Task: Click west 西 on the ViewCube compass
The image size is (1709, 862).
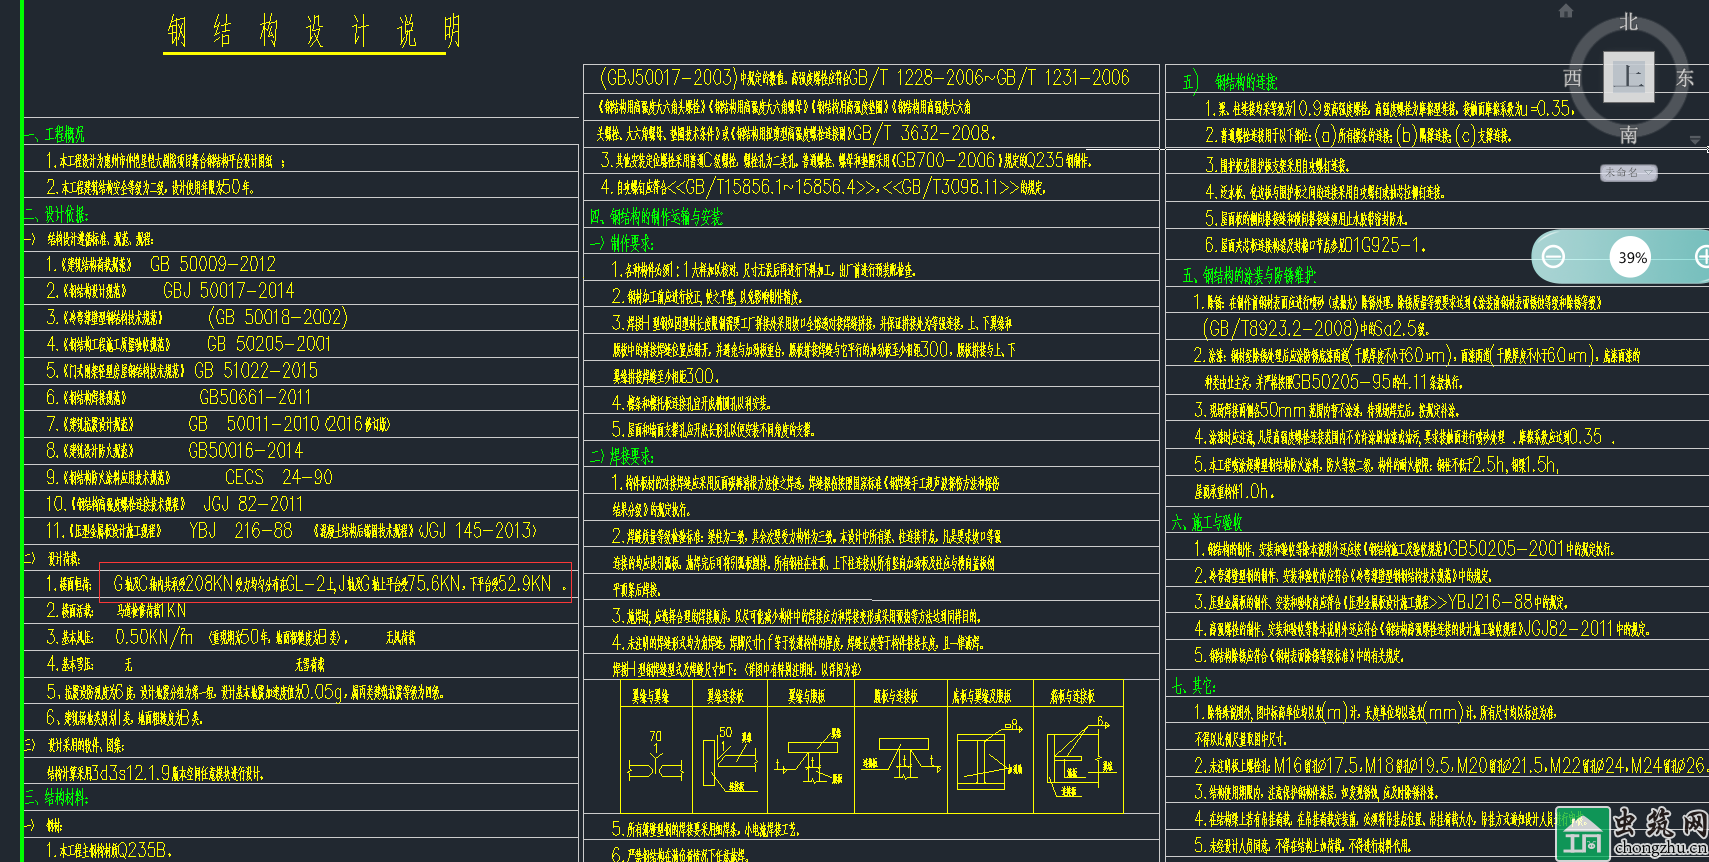Action: click(1572, 78)
